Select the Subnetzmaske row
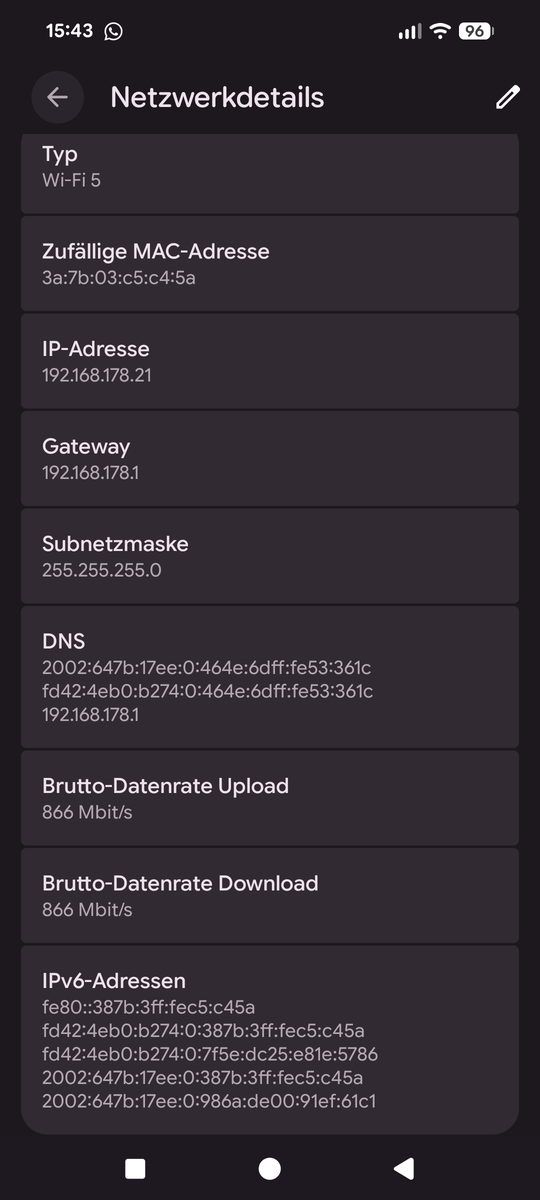The width and height of the screenshot is (540, 1200). tap(270, 556)
